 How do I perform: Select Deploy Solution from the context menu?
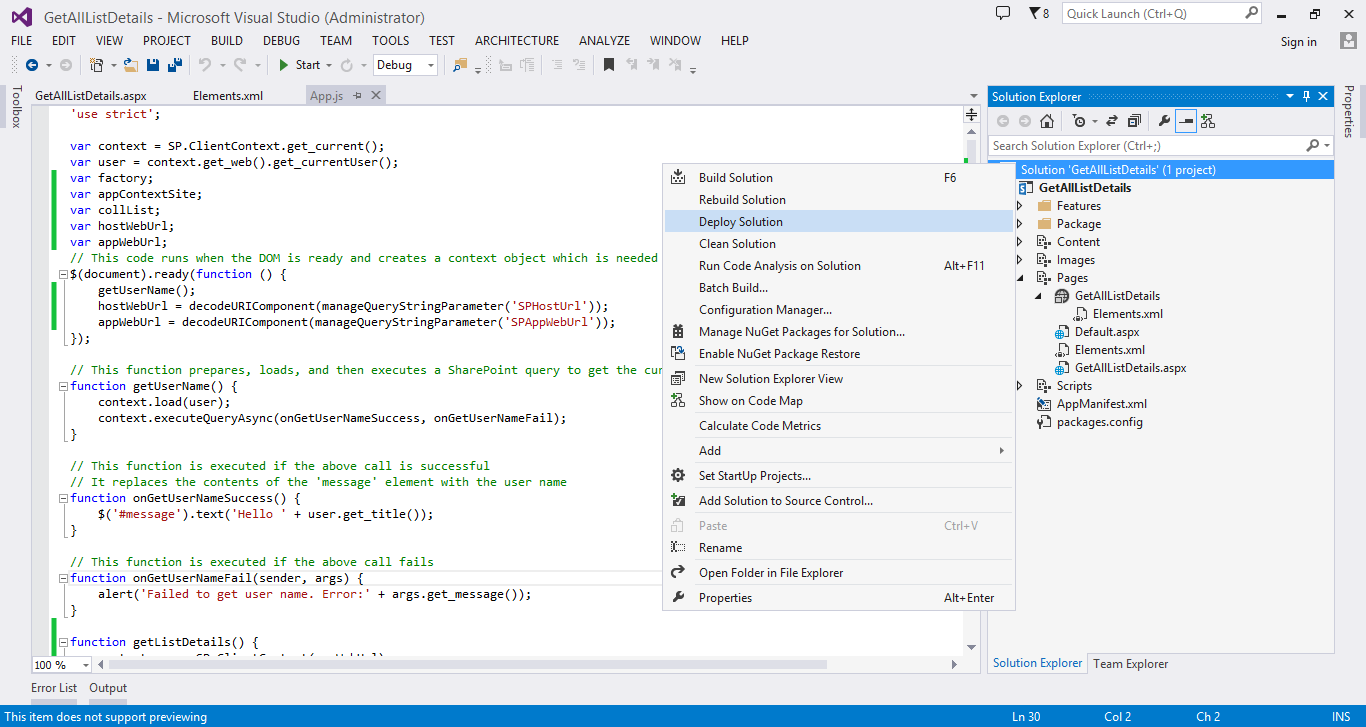click(840, 222)
